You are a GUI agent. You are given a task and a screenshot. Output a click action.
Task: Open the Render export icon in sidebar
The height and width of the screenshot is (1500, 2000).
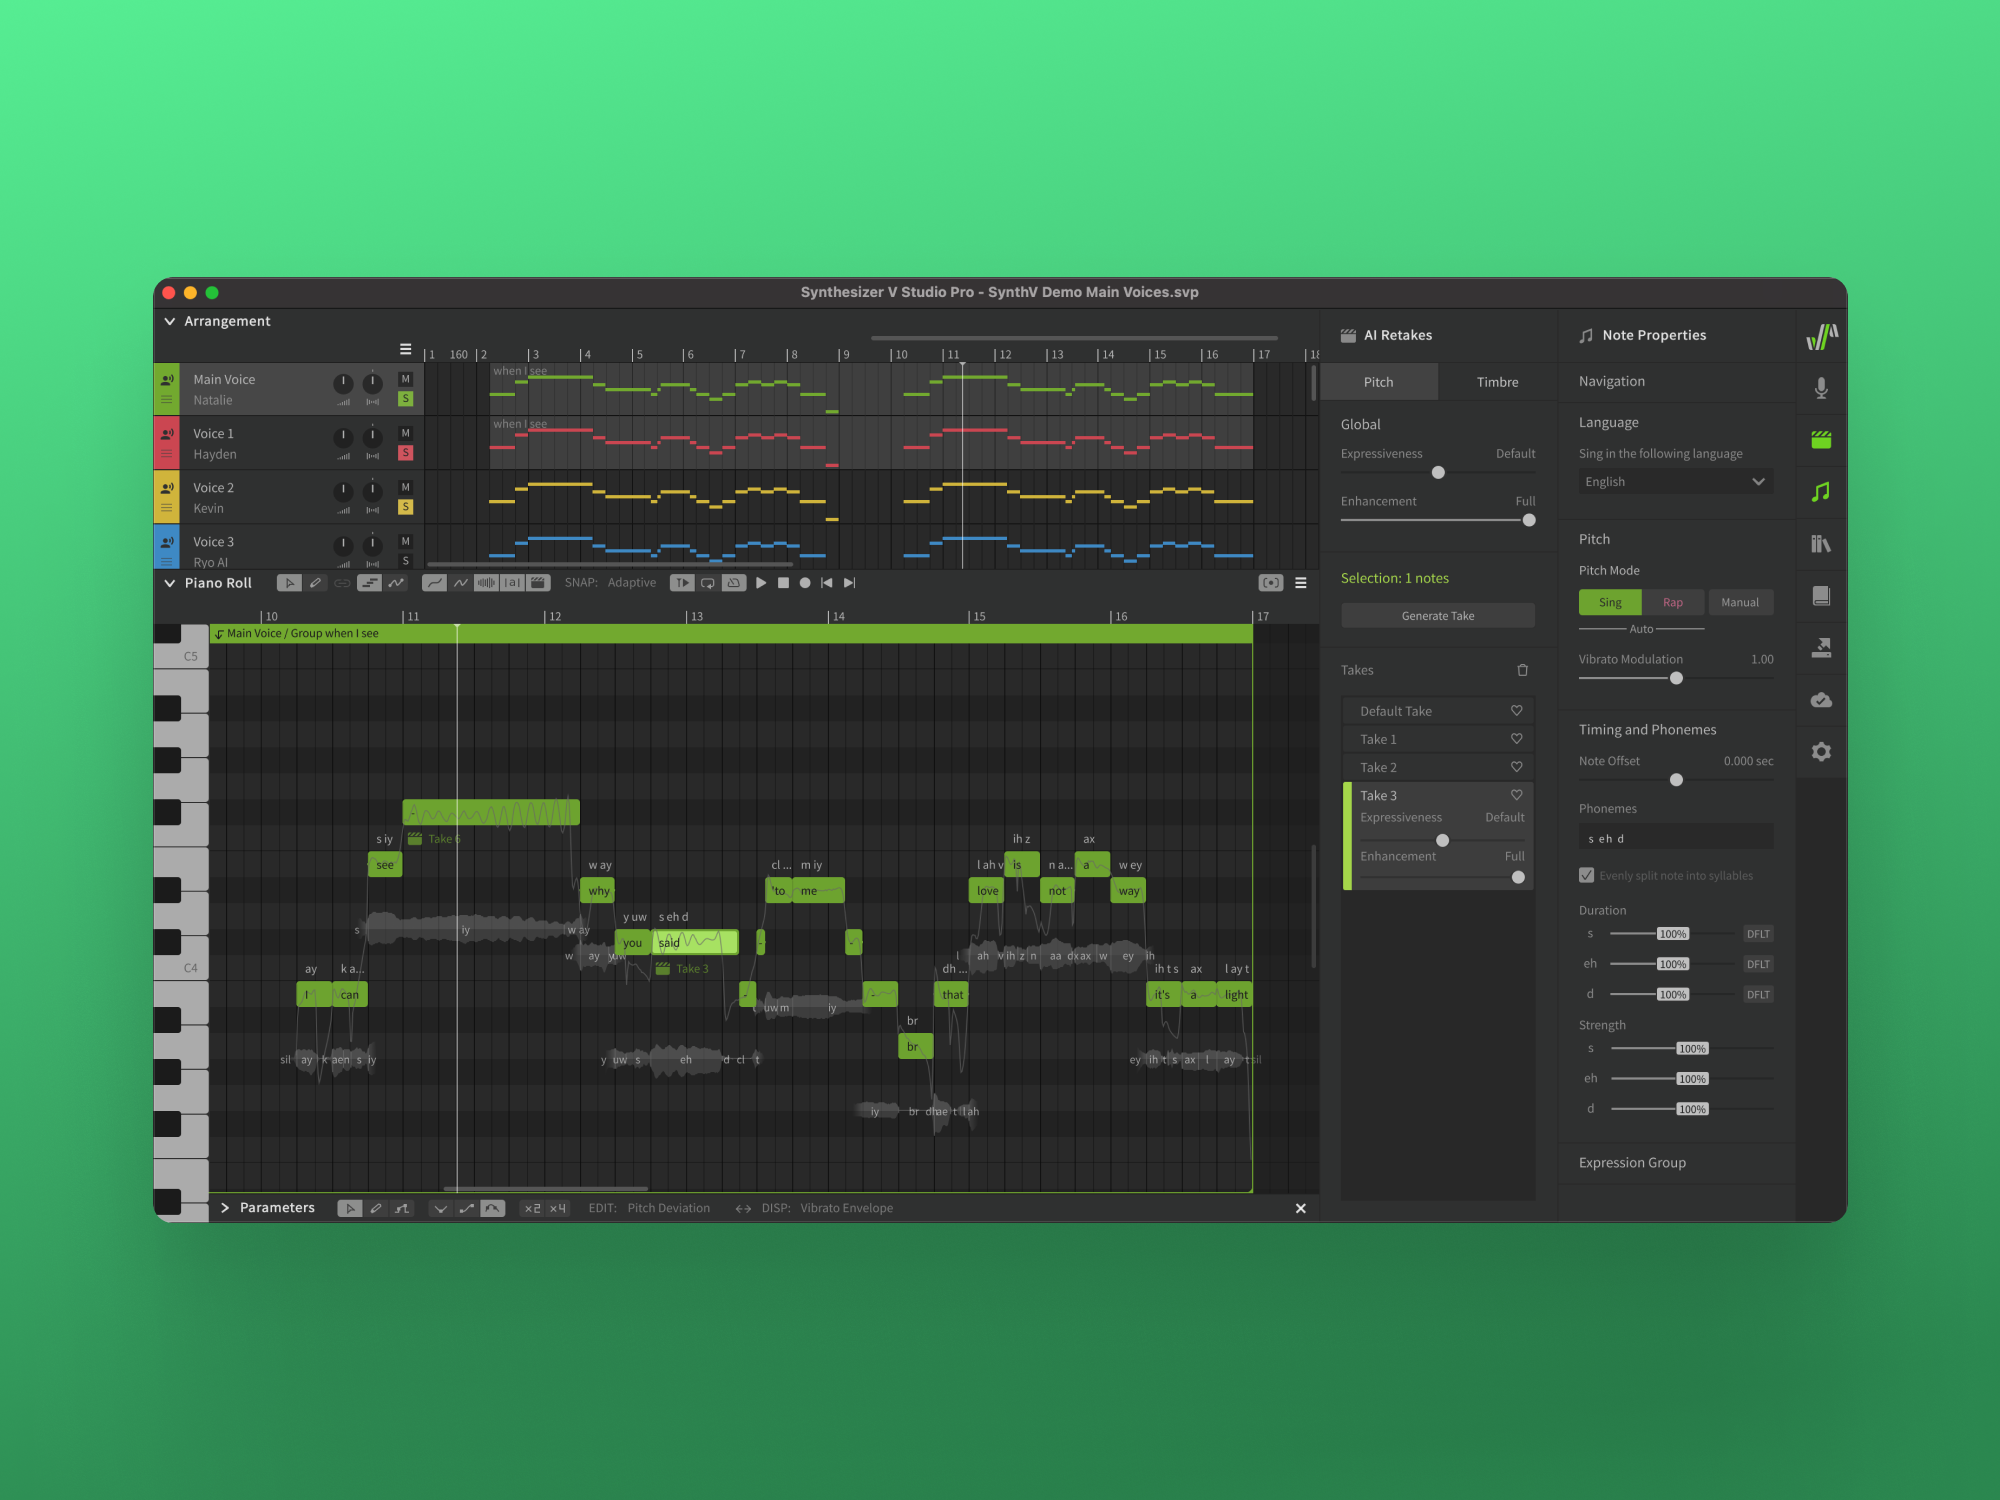(1821, 648)
